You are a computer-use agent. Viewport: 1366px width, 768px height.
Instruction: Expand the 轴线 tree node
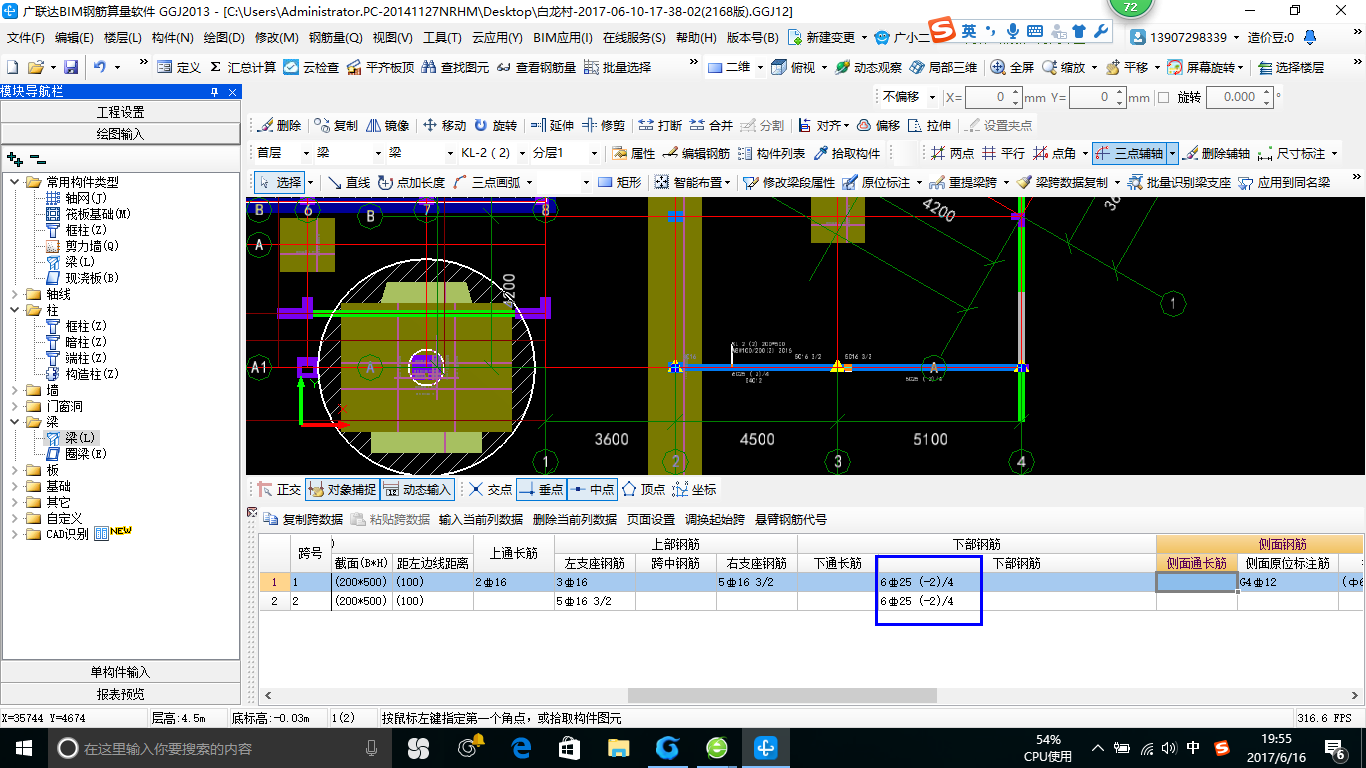click(x=15, y=294)
